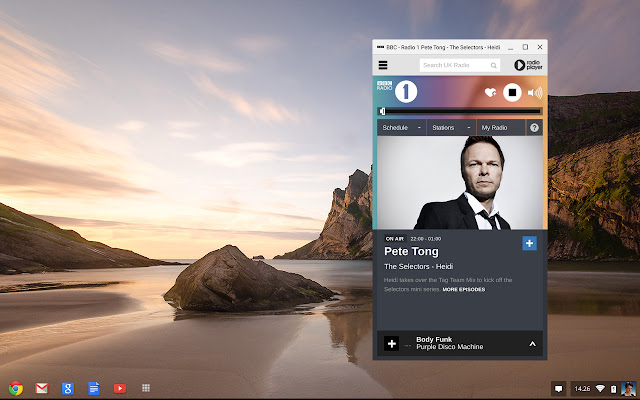Click the user avatar in system tray
Screen dimensions: 640x400
click(628, 389)
